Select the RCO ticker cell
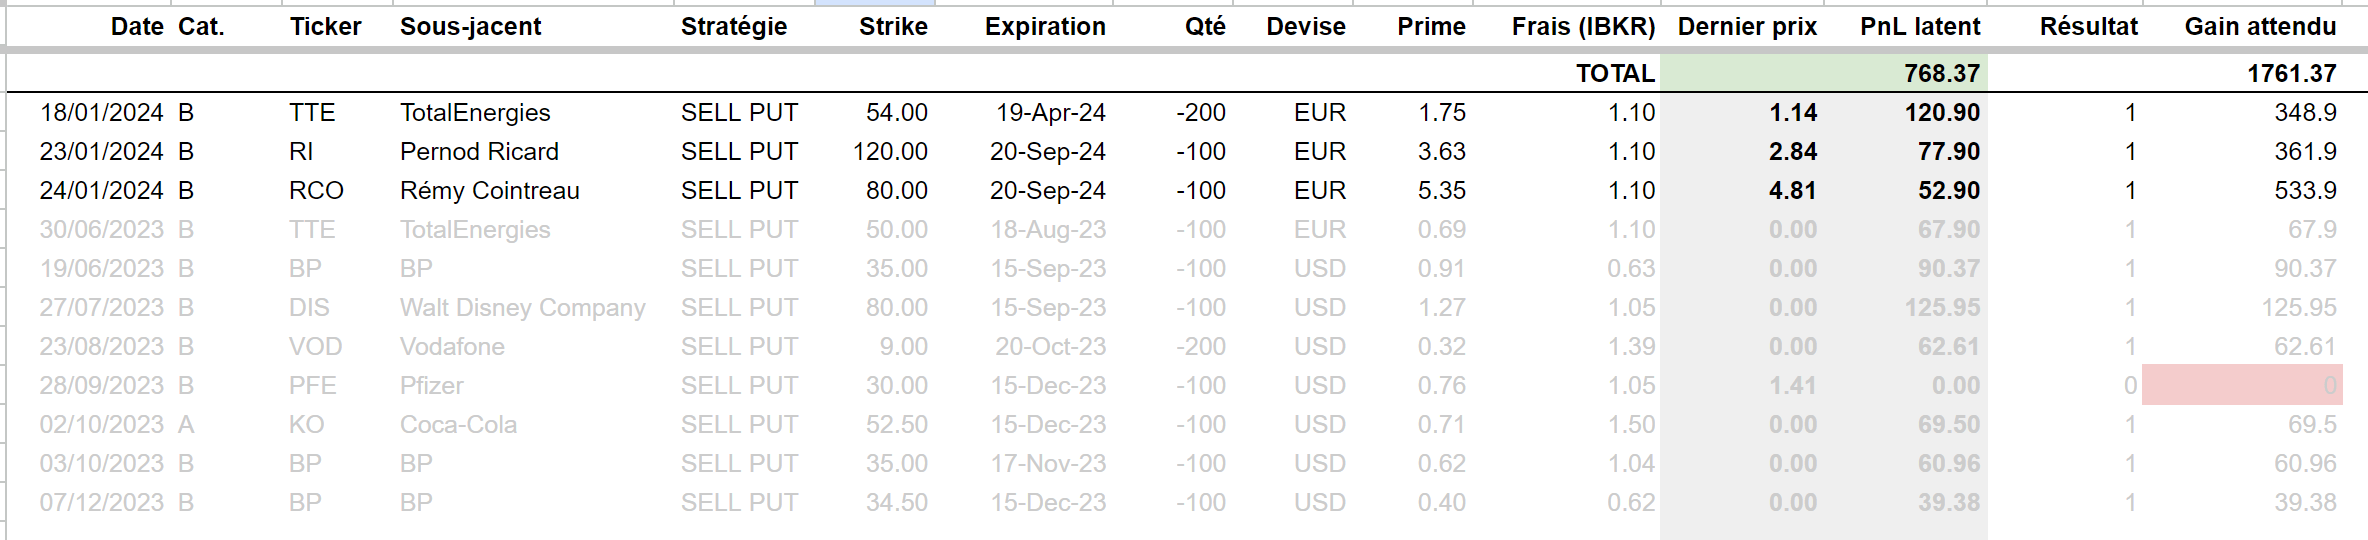Viewport: 2368px width, 540px height. (316, 191)
